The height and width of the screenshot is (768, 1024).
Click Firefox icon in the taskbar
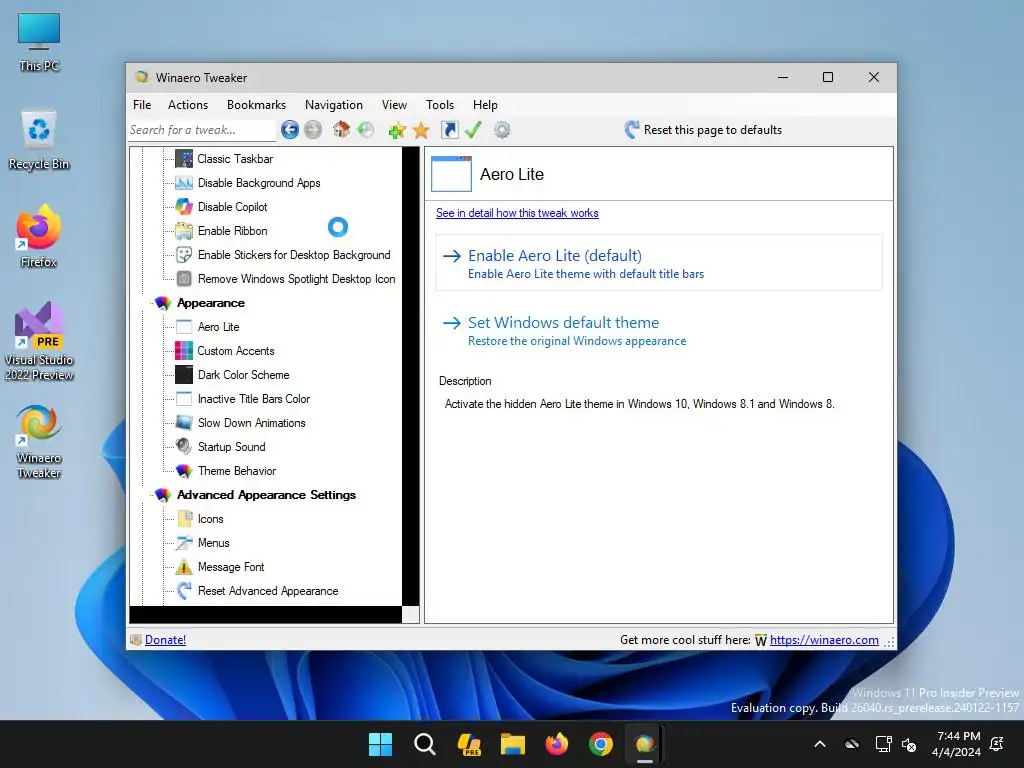click(557, 744)
